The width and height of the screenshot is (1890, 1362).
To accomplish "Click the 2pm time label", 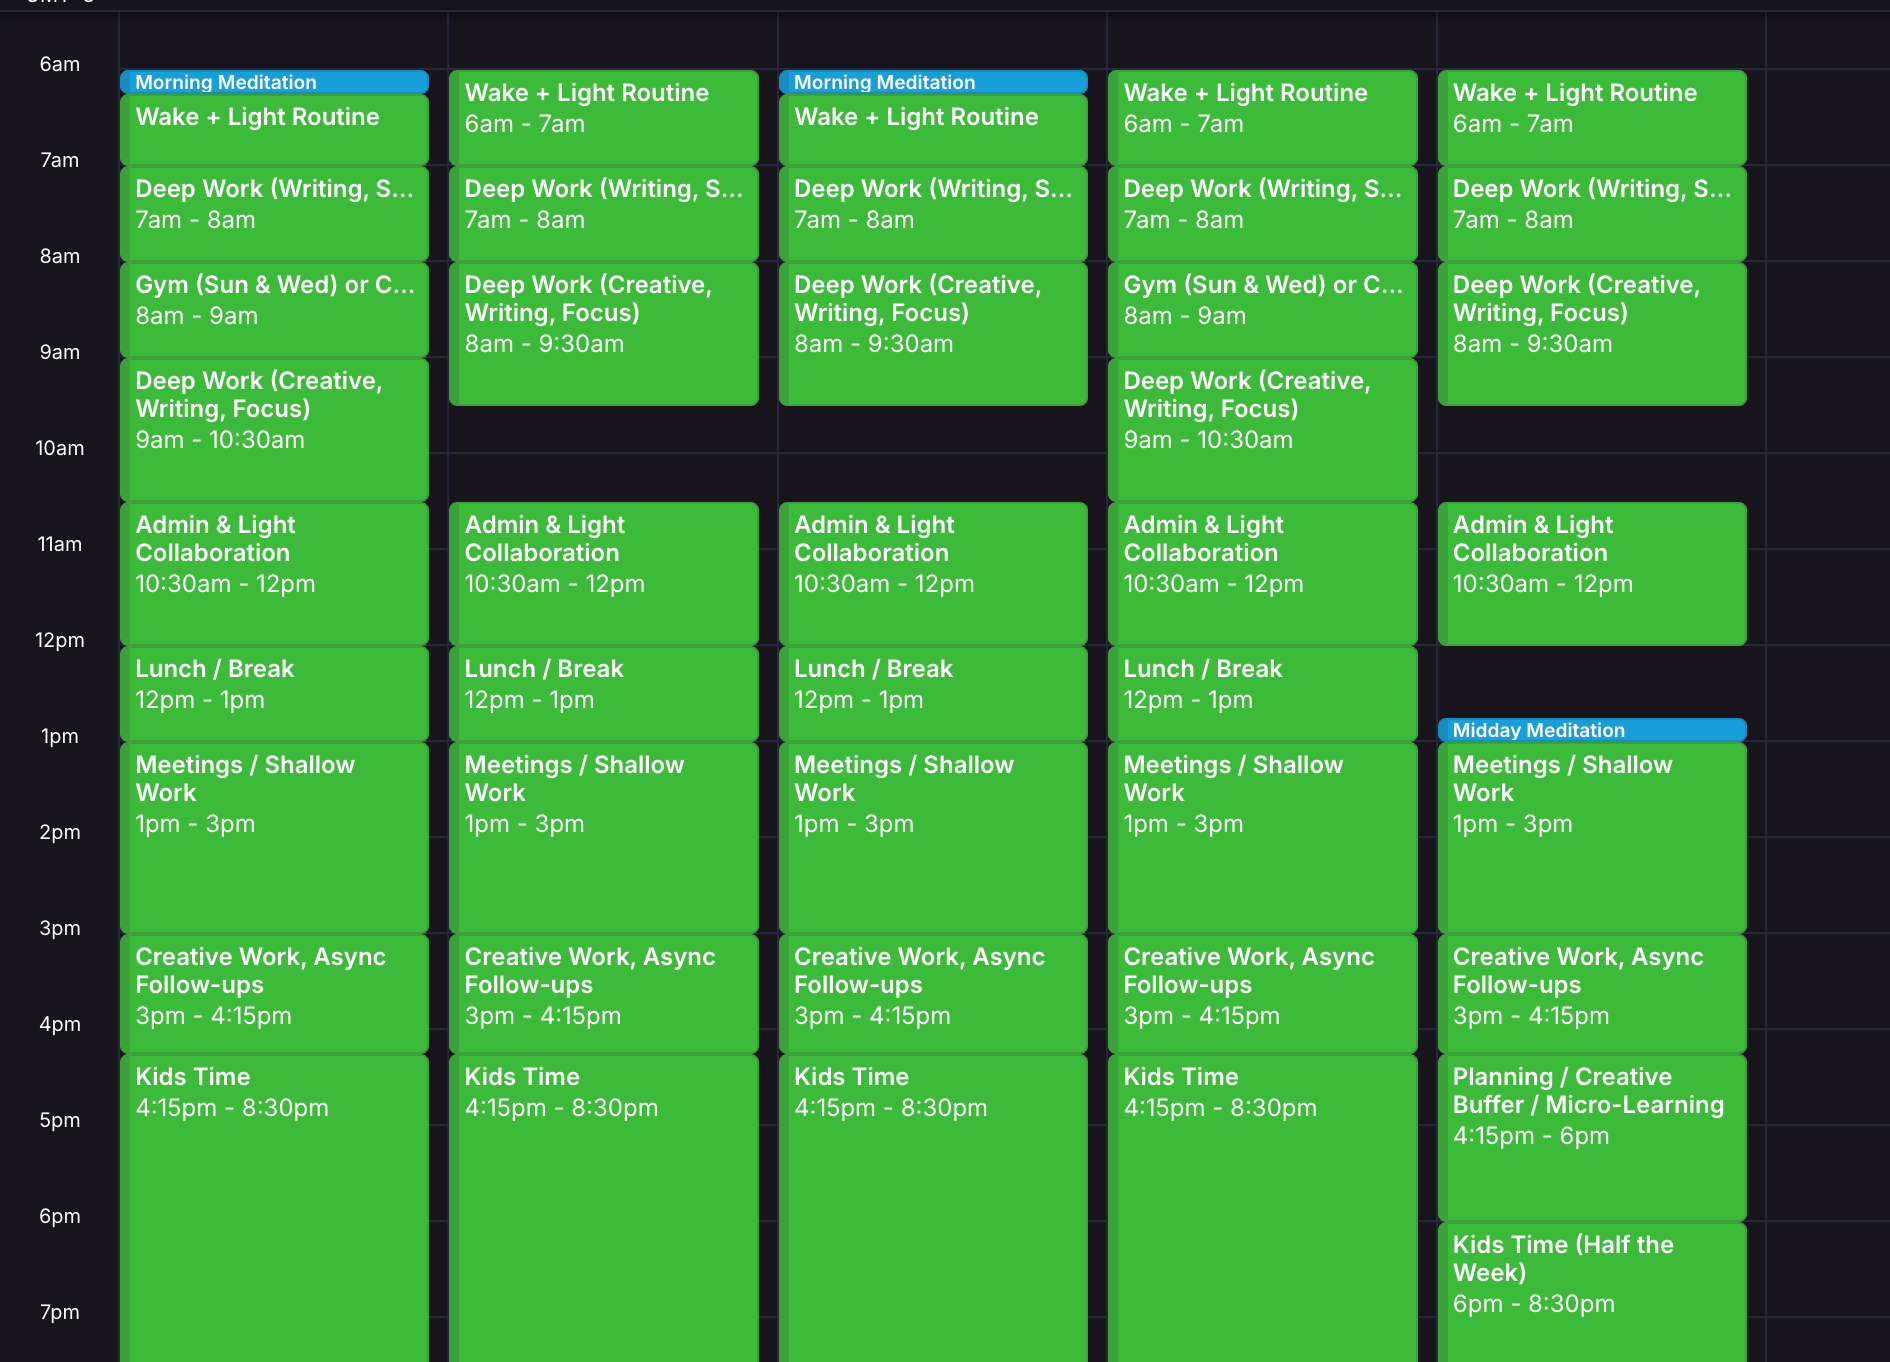I will tap(60, 832).
